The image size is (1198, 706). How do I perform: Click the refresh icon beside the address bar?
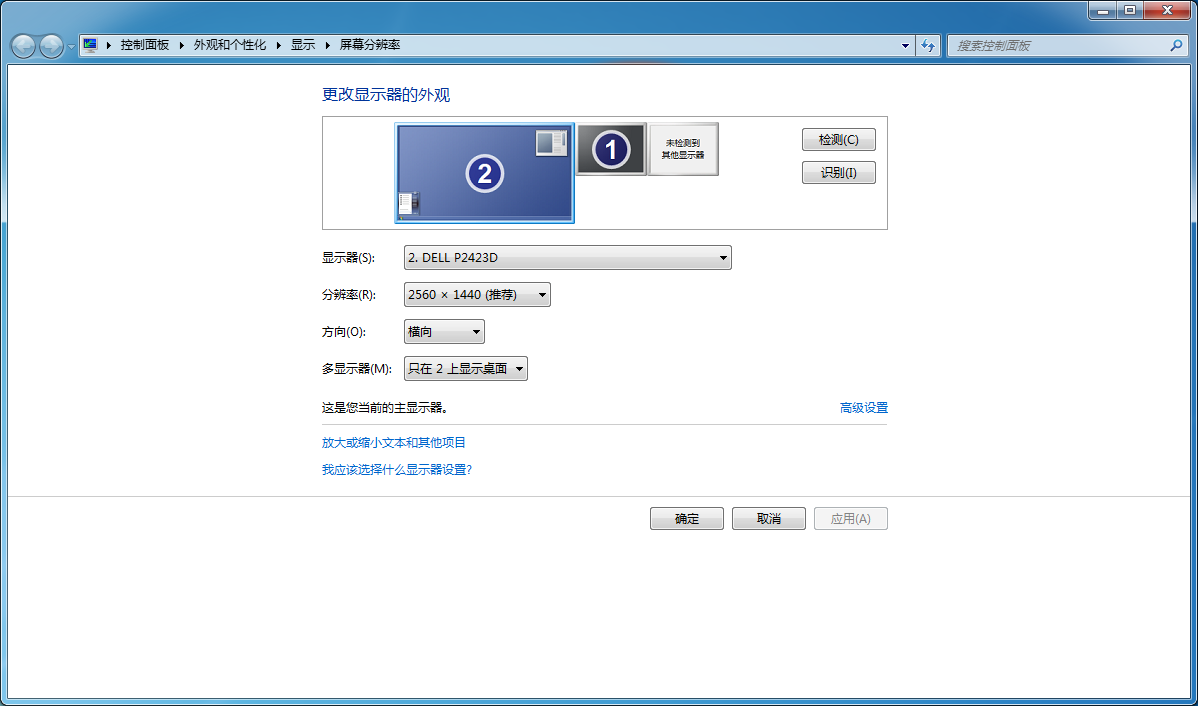(x=928, y=44)
